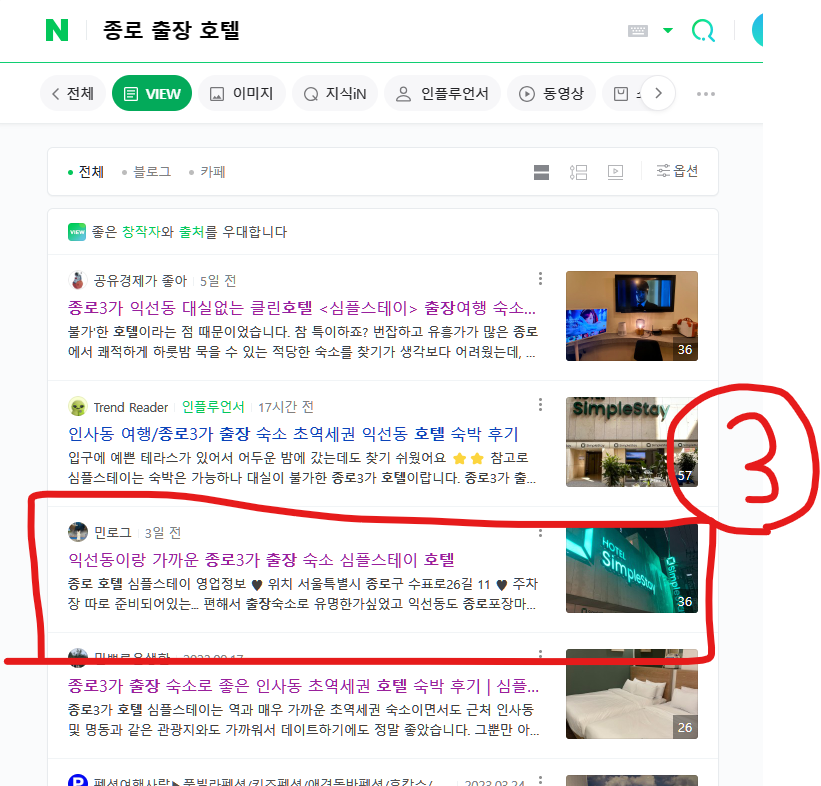Open post 인사동 여행/종로3가 출장 숙소

pyautogui.click(x=293, y=434)
